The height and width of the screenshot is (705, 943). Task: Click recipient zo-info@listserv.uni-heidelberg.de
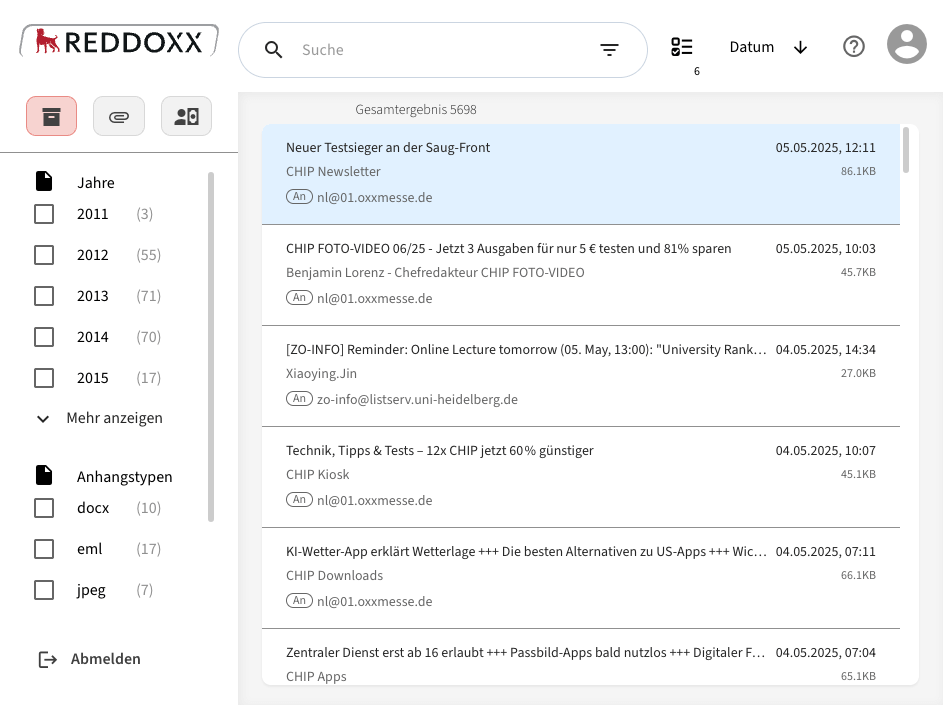tap(417, 399)
